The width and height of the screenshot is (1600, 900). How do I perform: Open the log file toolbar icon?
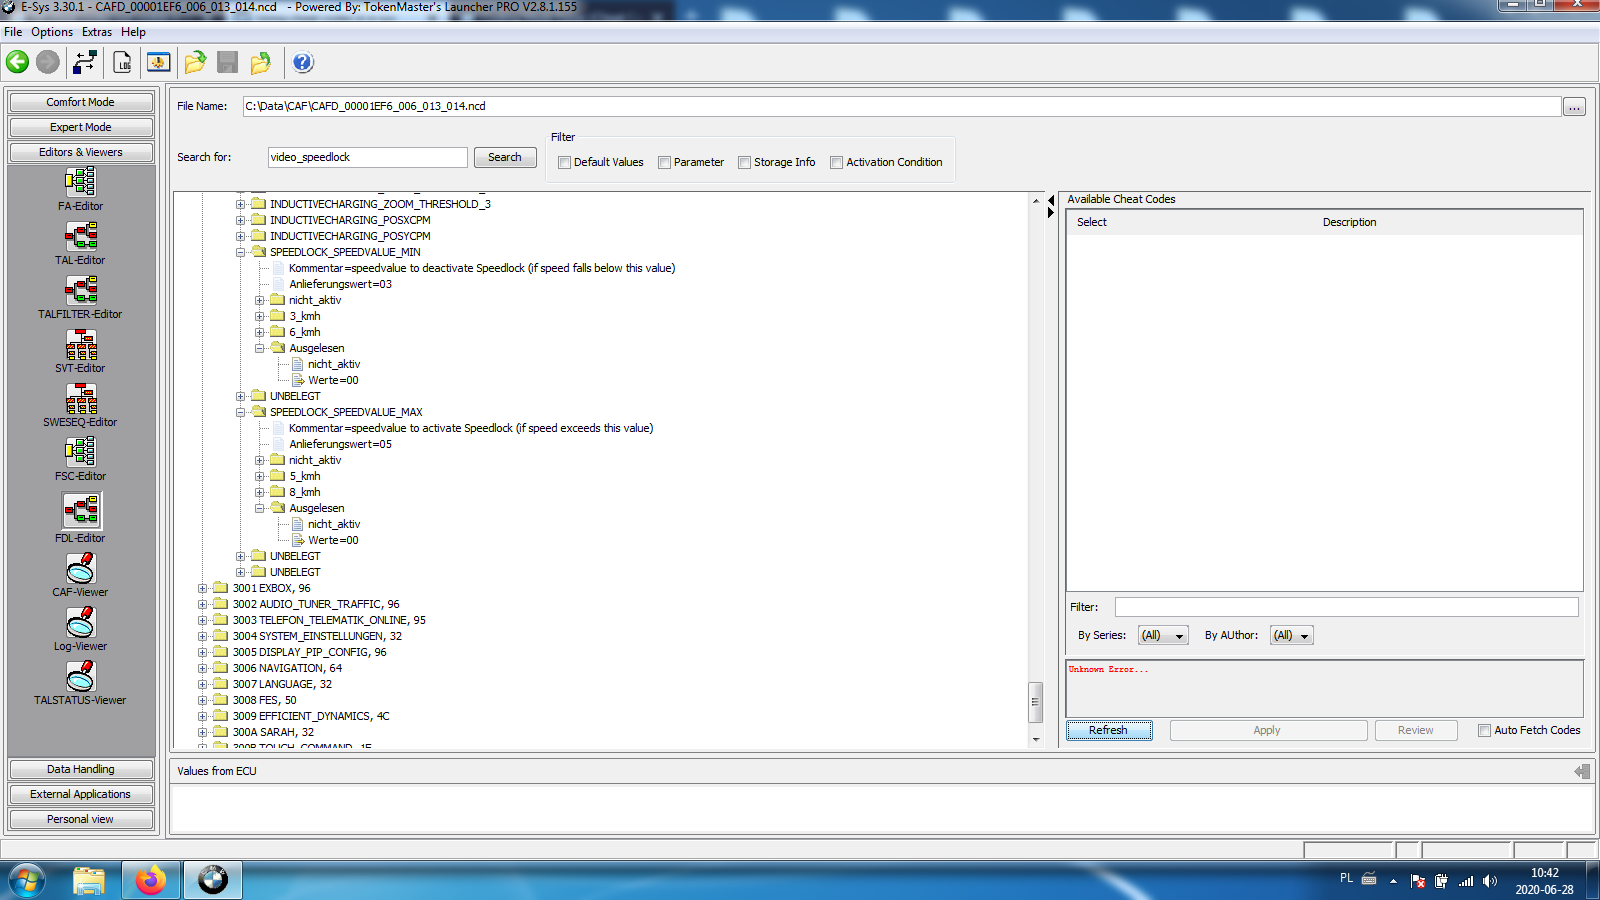[x=123, y=62]
